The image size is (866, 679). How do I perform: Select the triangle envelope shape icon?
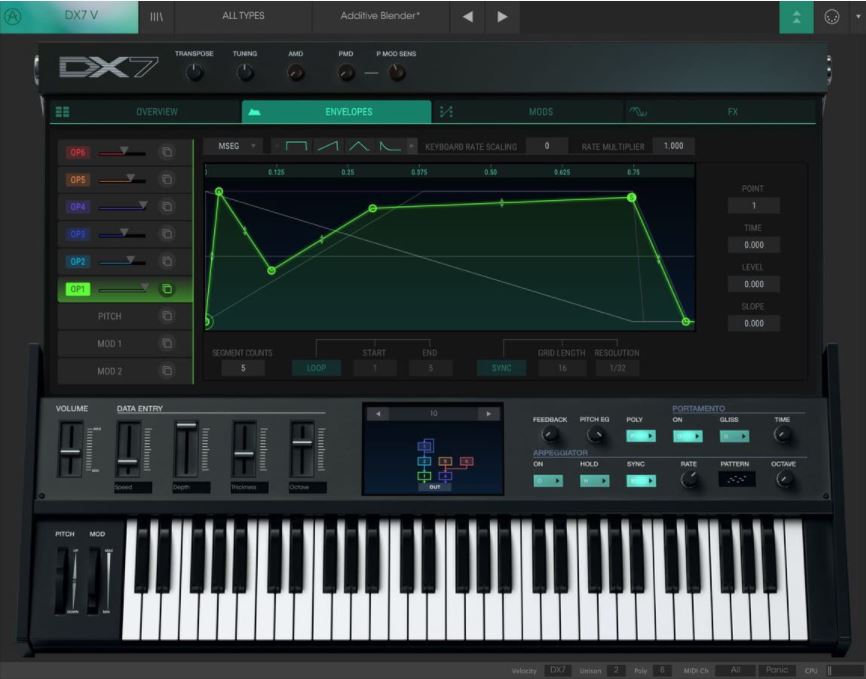(x=358, y=146)
